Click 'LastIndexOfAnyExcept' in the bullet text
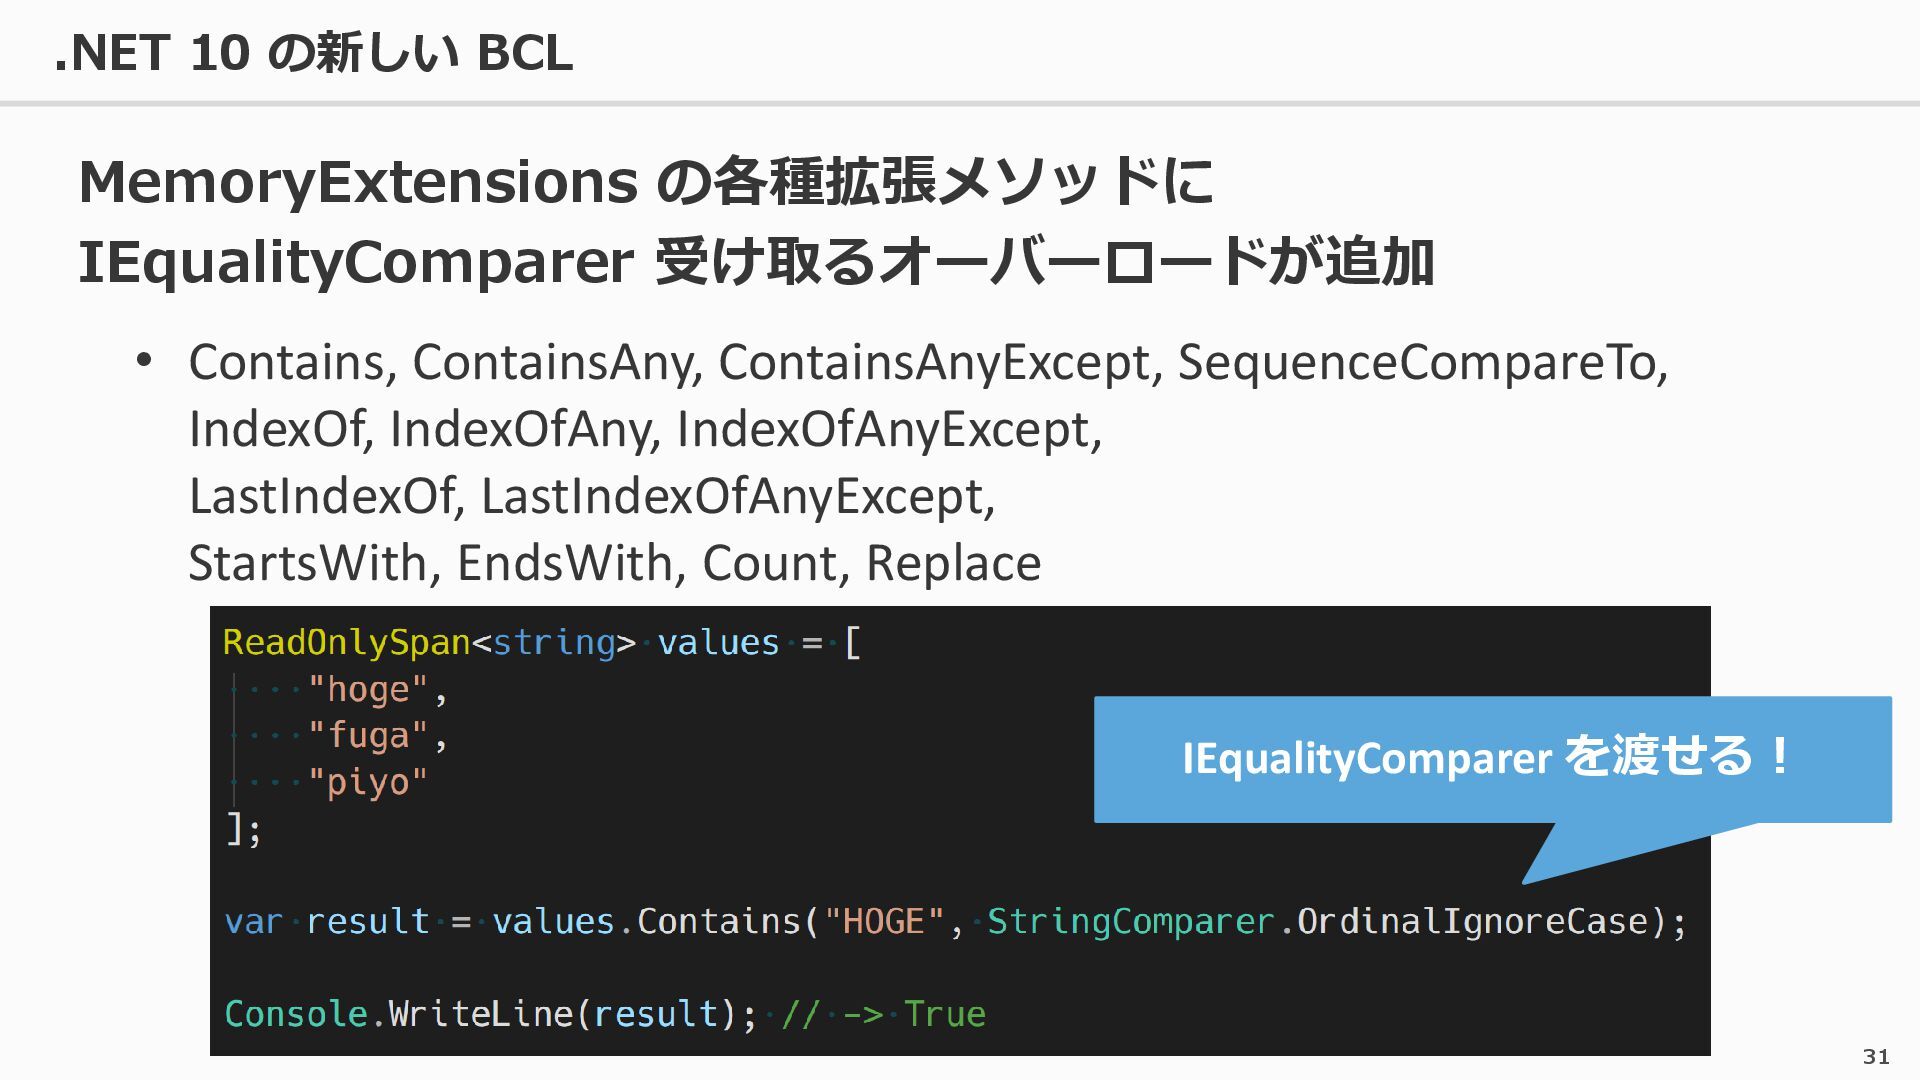The width and height of the screenshot is (1920, 1080). point(737,497)
